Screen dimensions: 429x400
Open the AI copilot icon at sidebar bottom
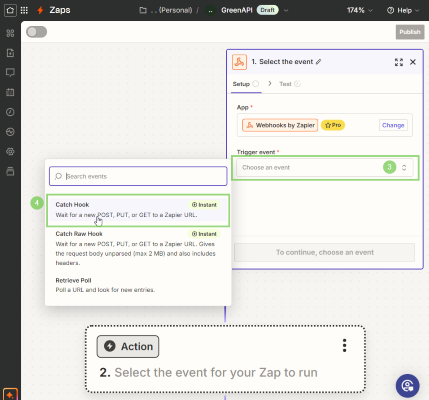[10, 395]
